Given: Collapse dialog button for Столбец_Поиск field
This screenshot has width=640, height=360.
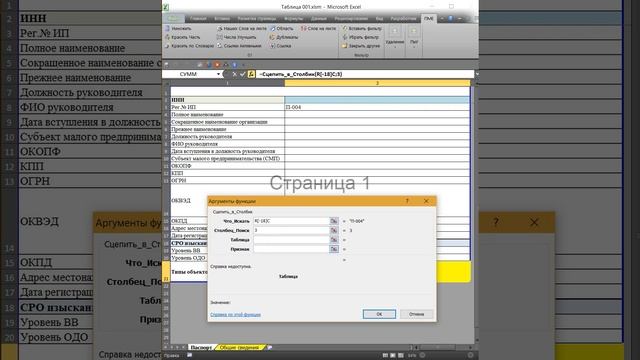Looking at the screenshot, I should (x=334, y=230).
